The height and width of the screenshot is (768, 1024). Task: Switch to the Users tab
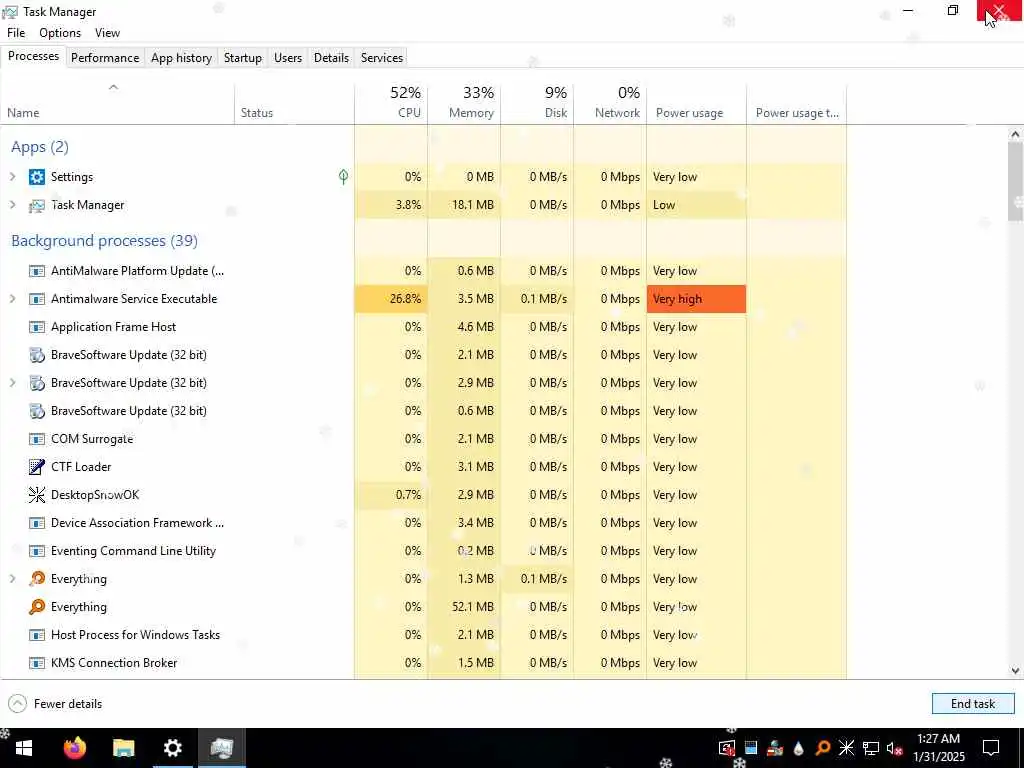(288, 57)
